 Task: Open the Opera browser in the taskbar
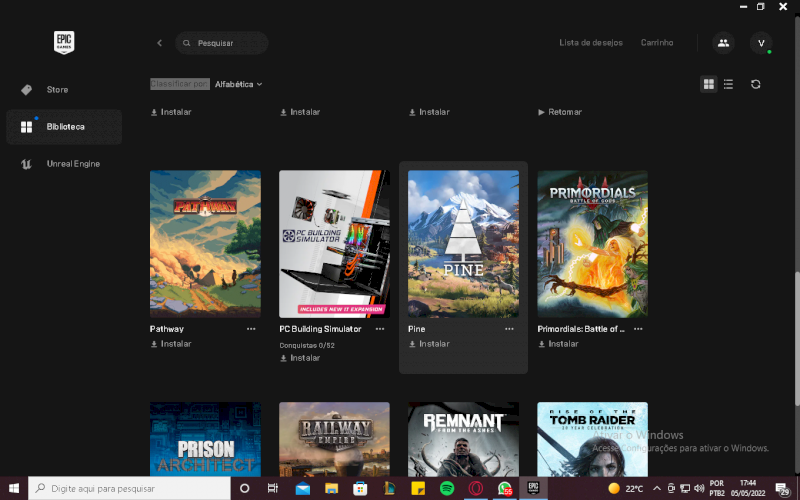[476, 488]
